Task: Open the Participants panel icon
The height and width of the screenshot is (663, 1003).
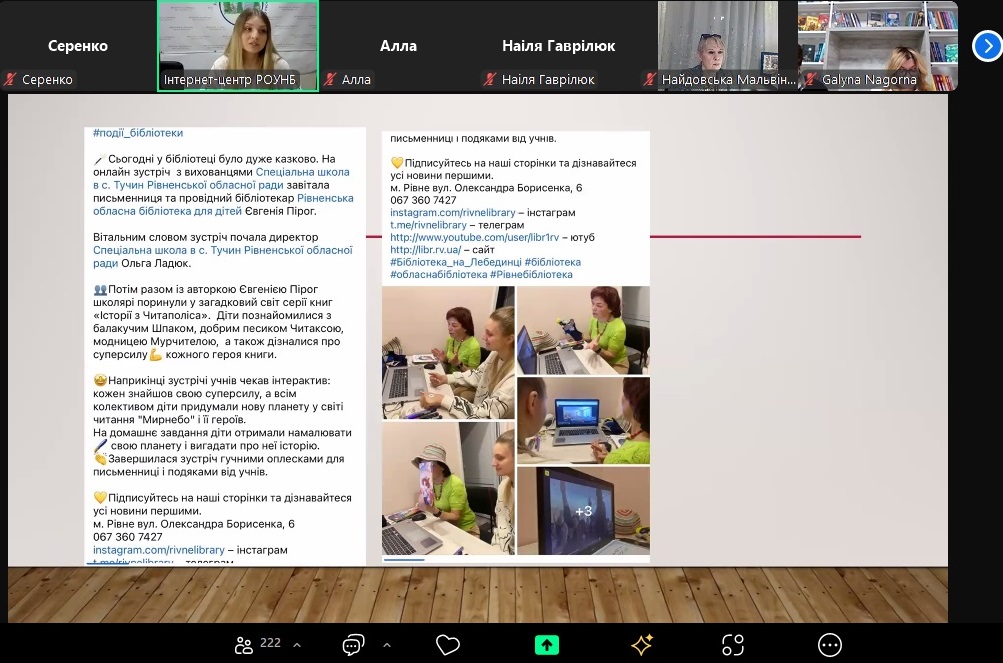Action: (x=244, y=645)
